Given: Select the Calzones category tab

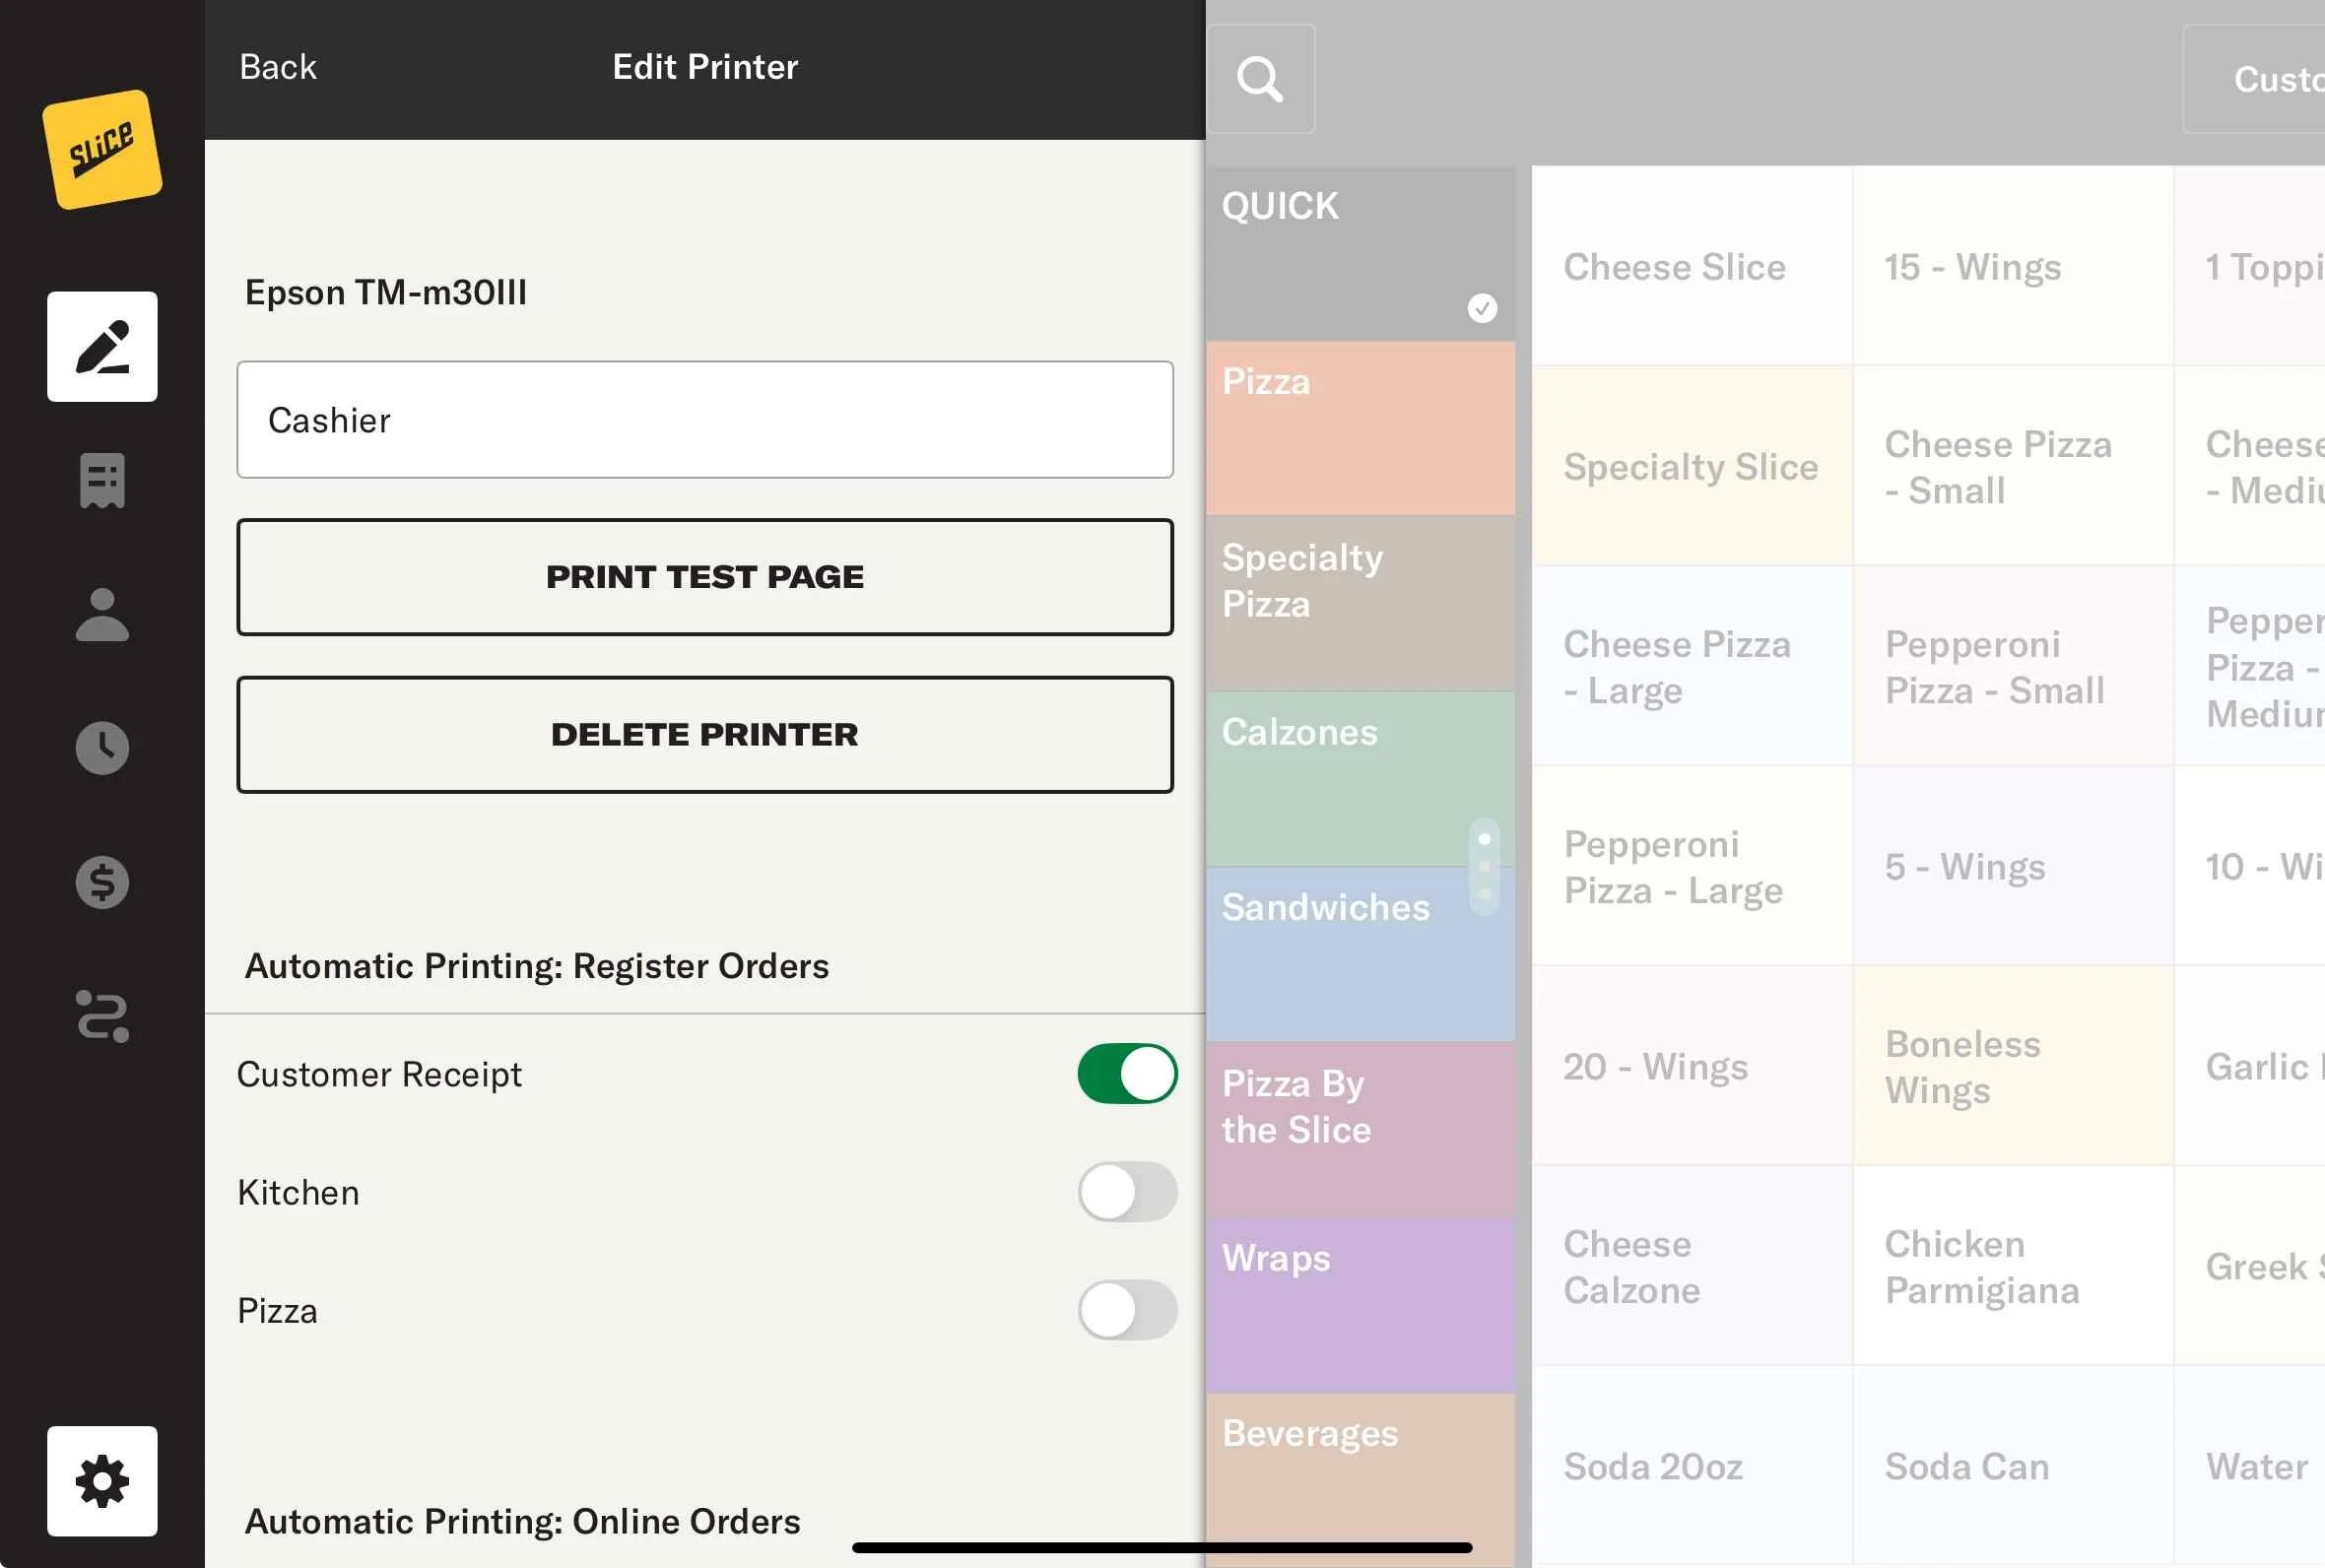Looking at the screenshot, I should pyautogui.click(x=1340, y=778).
